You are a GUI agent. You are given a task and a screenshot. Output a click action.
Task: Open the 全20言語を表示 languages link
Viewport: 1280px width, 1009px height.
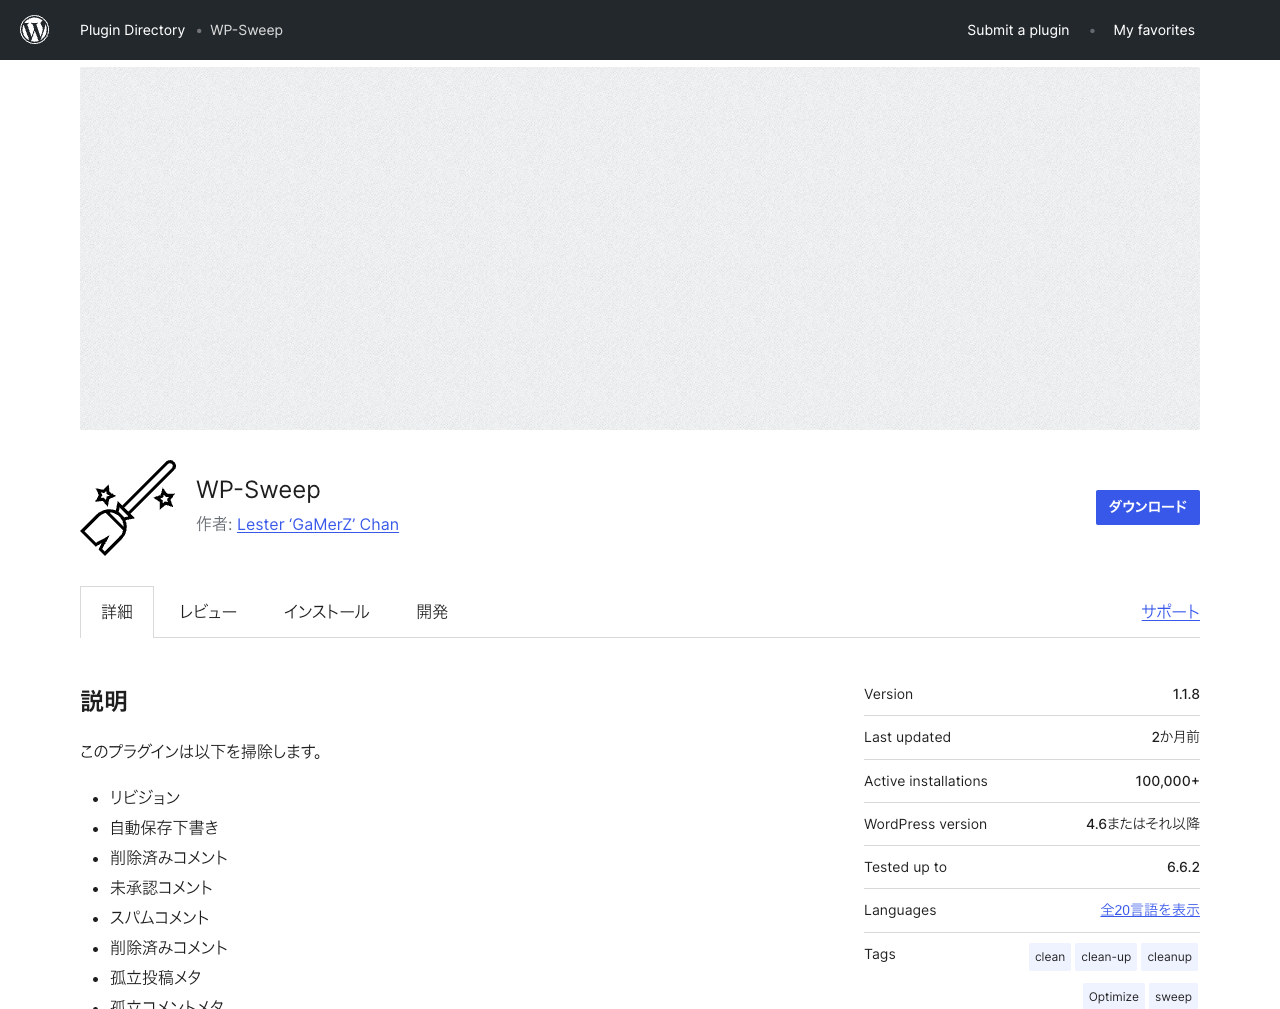coord(1150,910)
